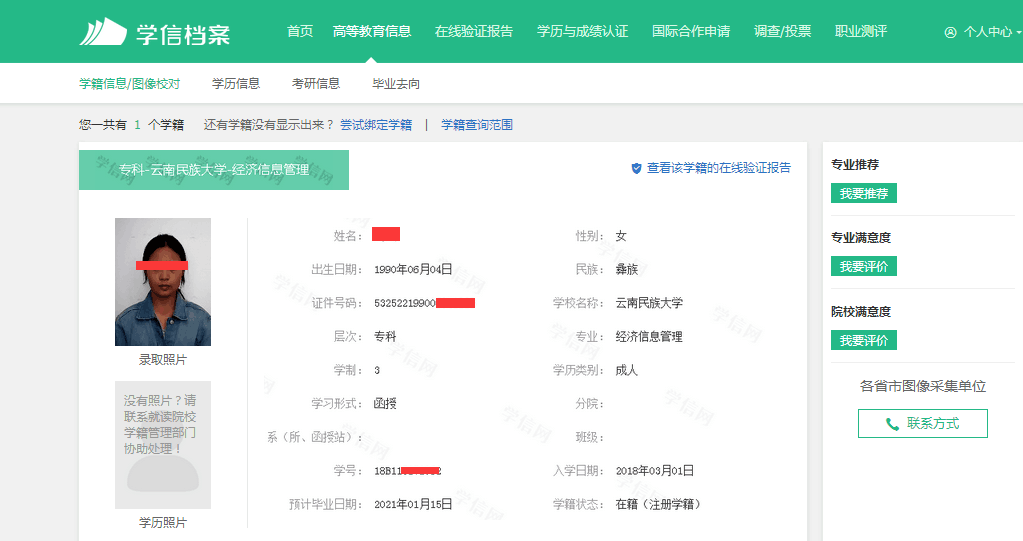
Task: Click the phone icon in 联系方式 button
Action: click(x=892, y=424)
